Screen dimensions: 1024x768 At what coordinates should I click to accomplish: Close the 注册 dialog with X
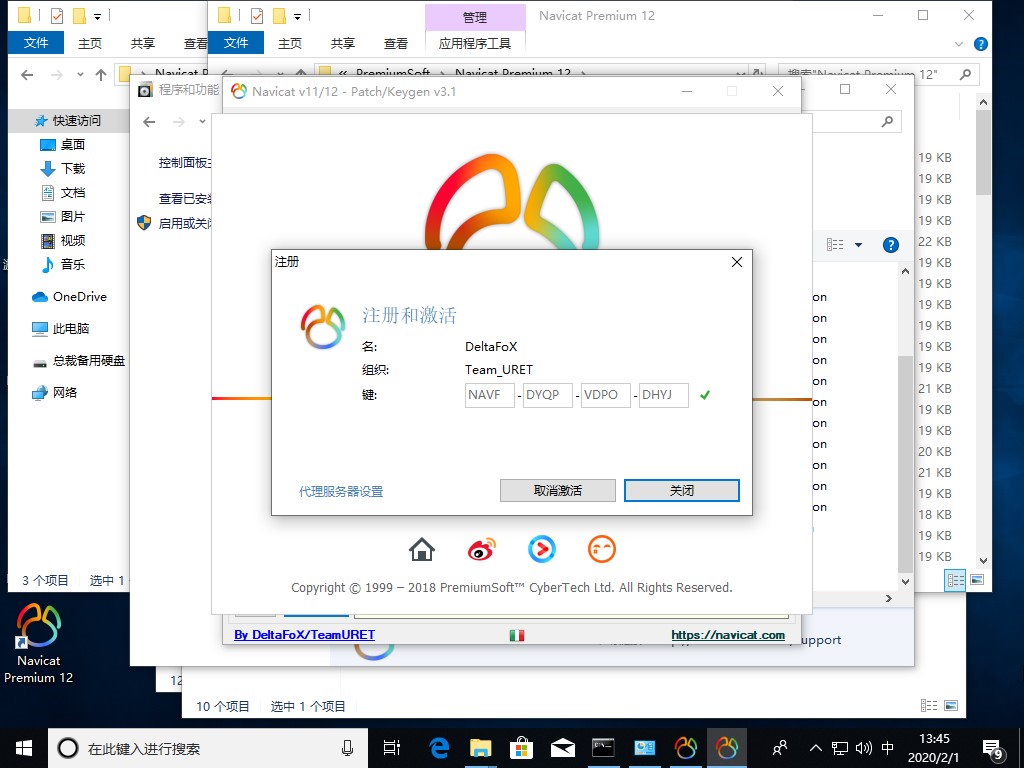737,262
